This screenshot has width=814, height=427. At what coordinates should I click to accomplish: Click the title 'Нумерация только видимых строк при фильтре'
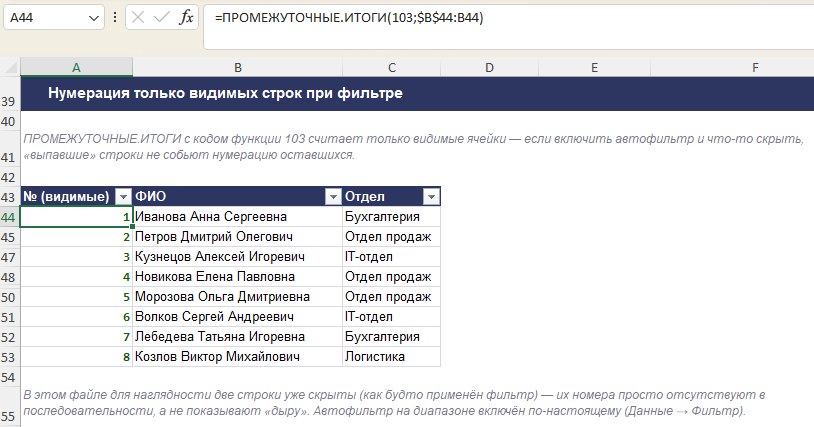225,93
